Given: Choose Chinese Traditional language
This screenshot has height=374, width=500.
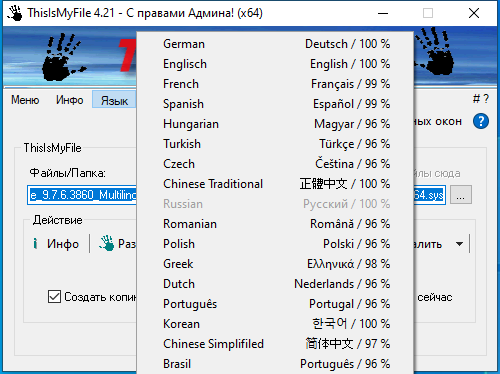Looking at the screenshot, I should 275,184.
